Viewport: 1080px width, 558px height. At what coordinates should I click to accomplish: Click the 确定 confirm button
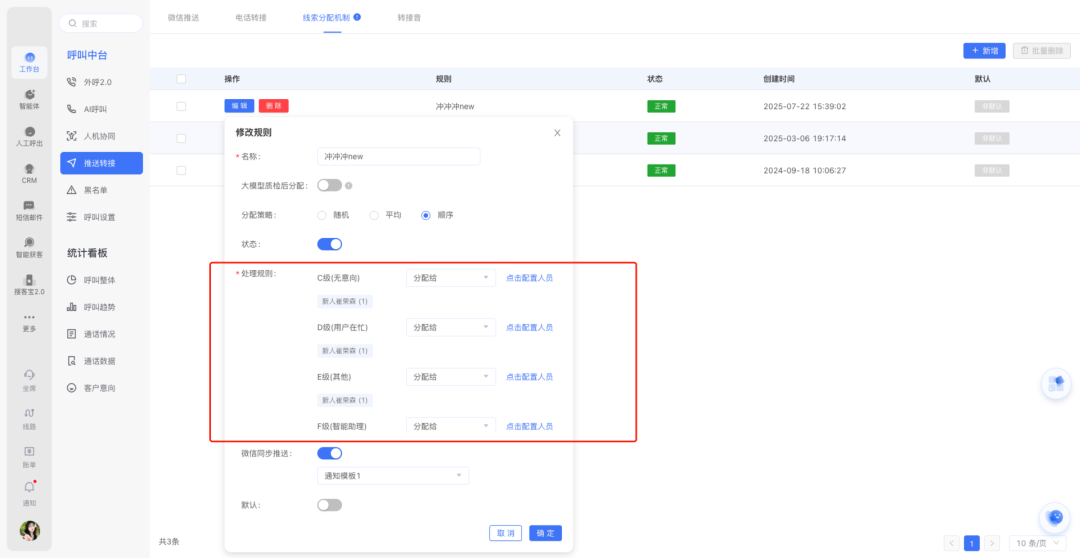[545, 533]
